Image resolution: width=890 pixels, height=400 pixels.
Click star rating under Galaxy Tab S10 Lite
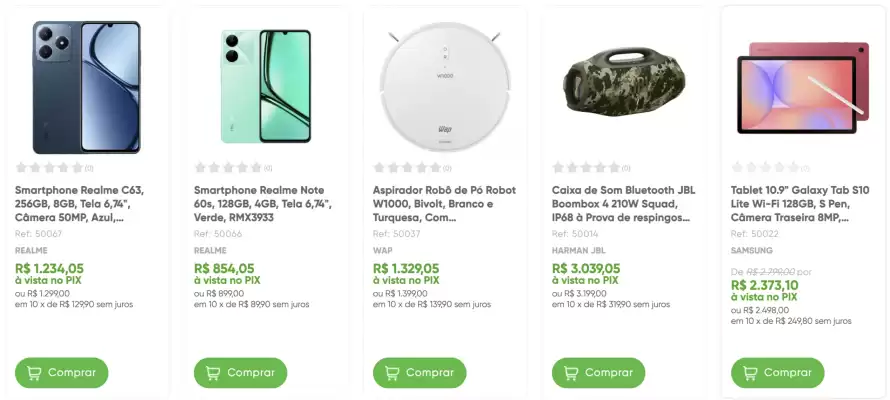tap(766, 168)
